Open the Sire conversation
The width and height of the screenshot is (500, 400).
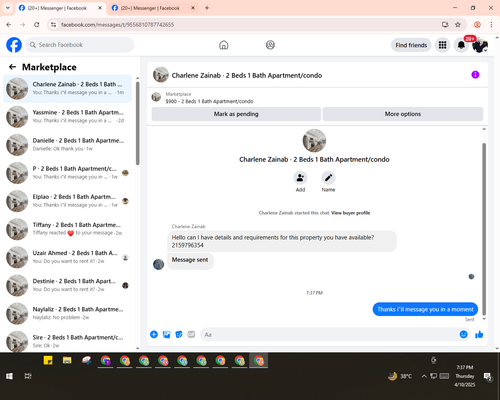pos(67,341)
